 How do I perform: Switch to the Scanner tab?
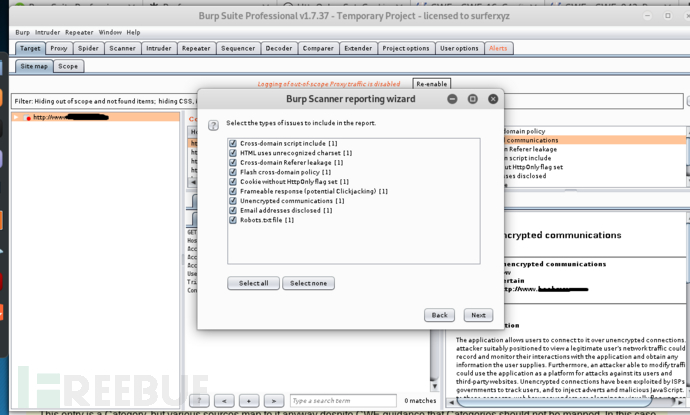click(x=122, y=48)
